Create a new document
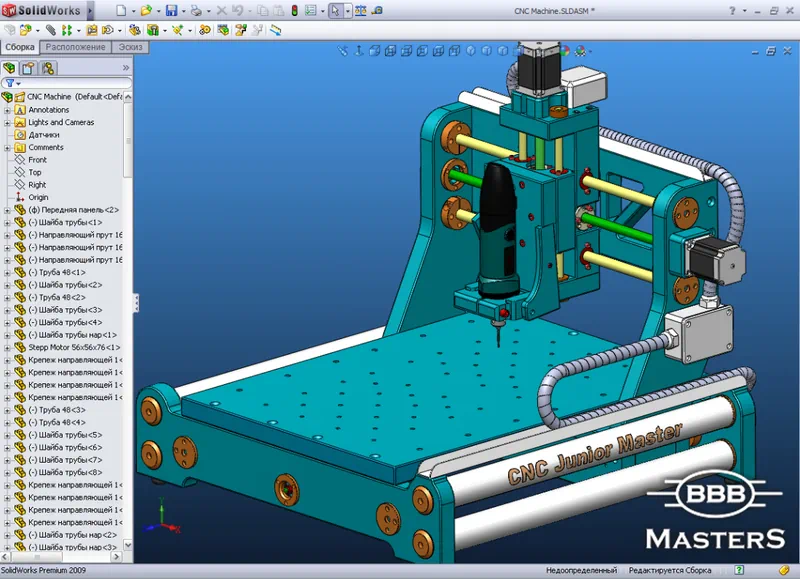The image size is (800, 579). (121, 9)
